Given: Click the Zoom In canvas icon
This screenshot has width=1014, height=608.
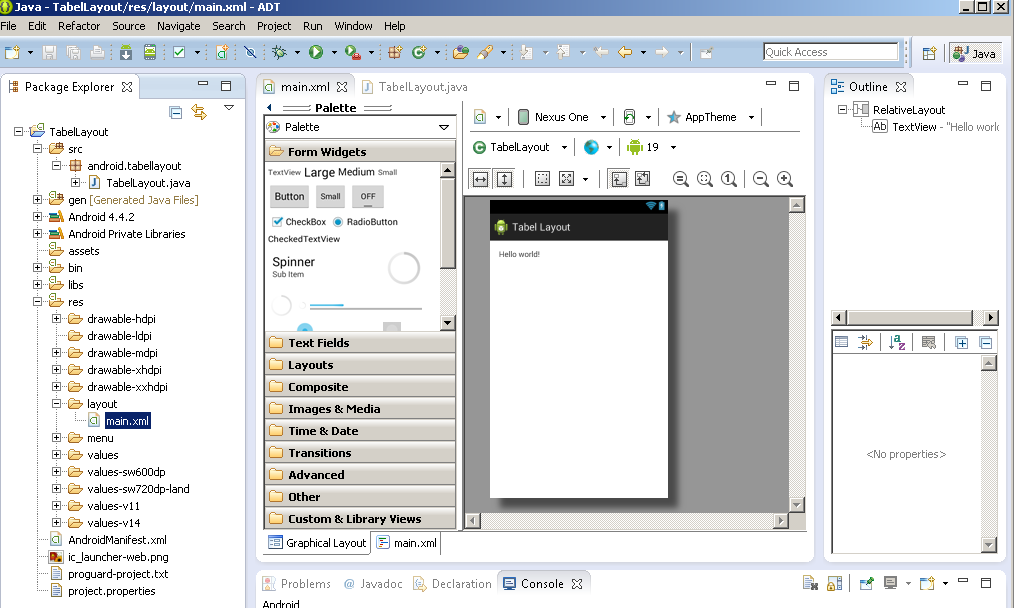Looking at the screenshot, I should coord(784,179).
